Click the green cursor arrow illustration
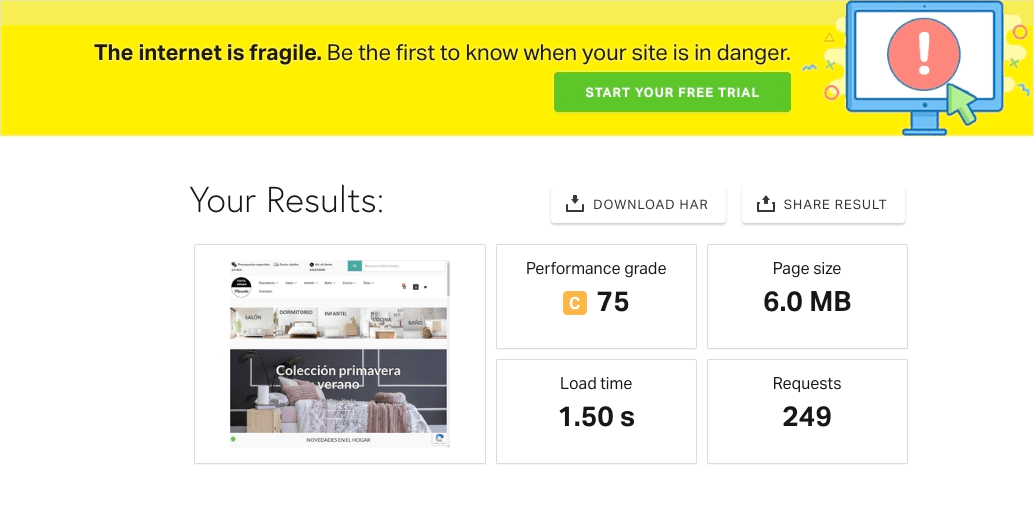 tap(962, 104)
